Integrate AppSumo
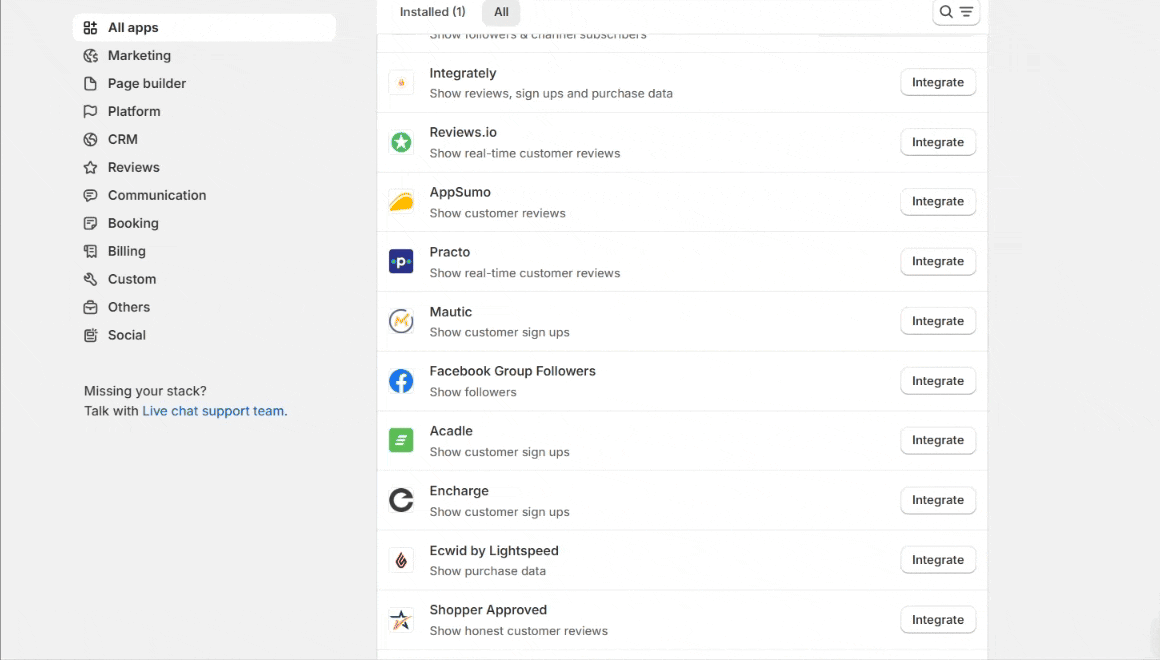1160x660 pixels. 937,201
